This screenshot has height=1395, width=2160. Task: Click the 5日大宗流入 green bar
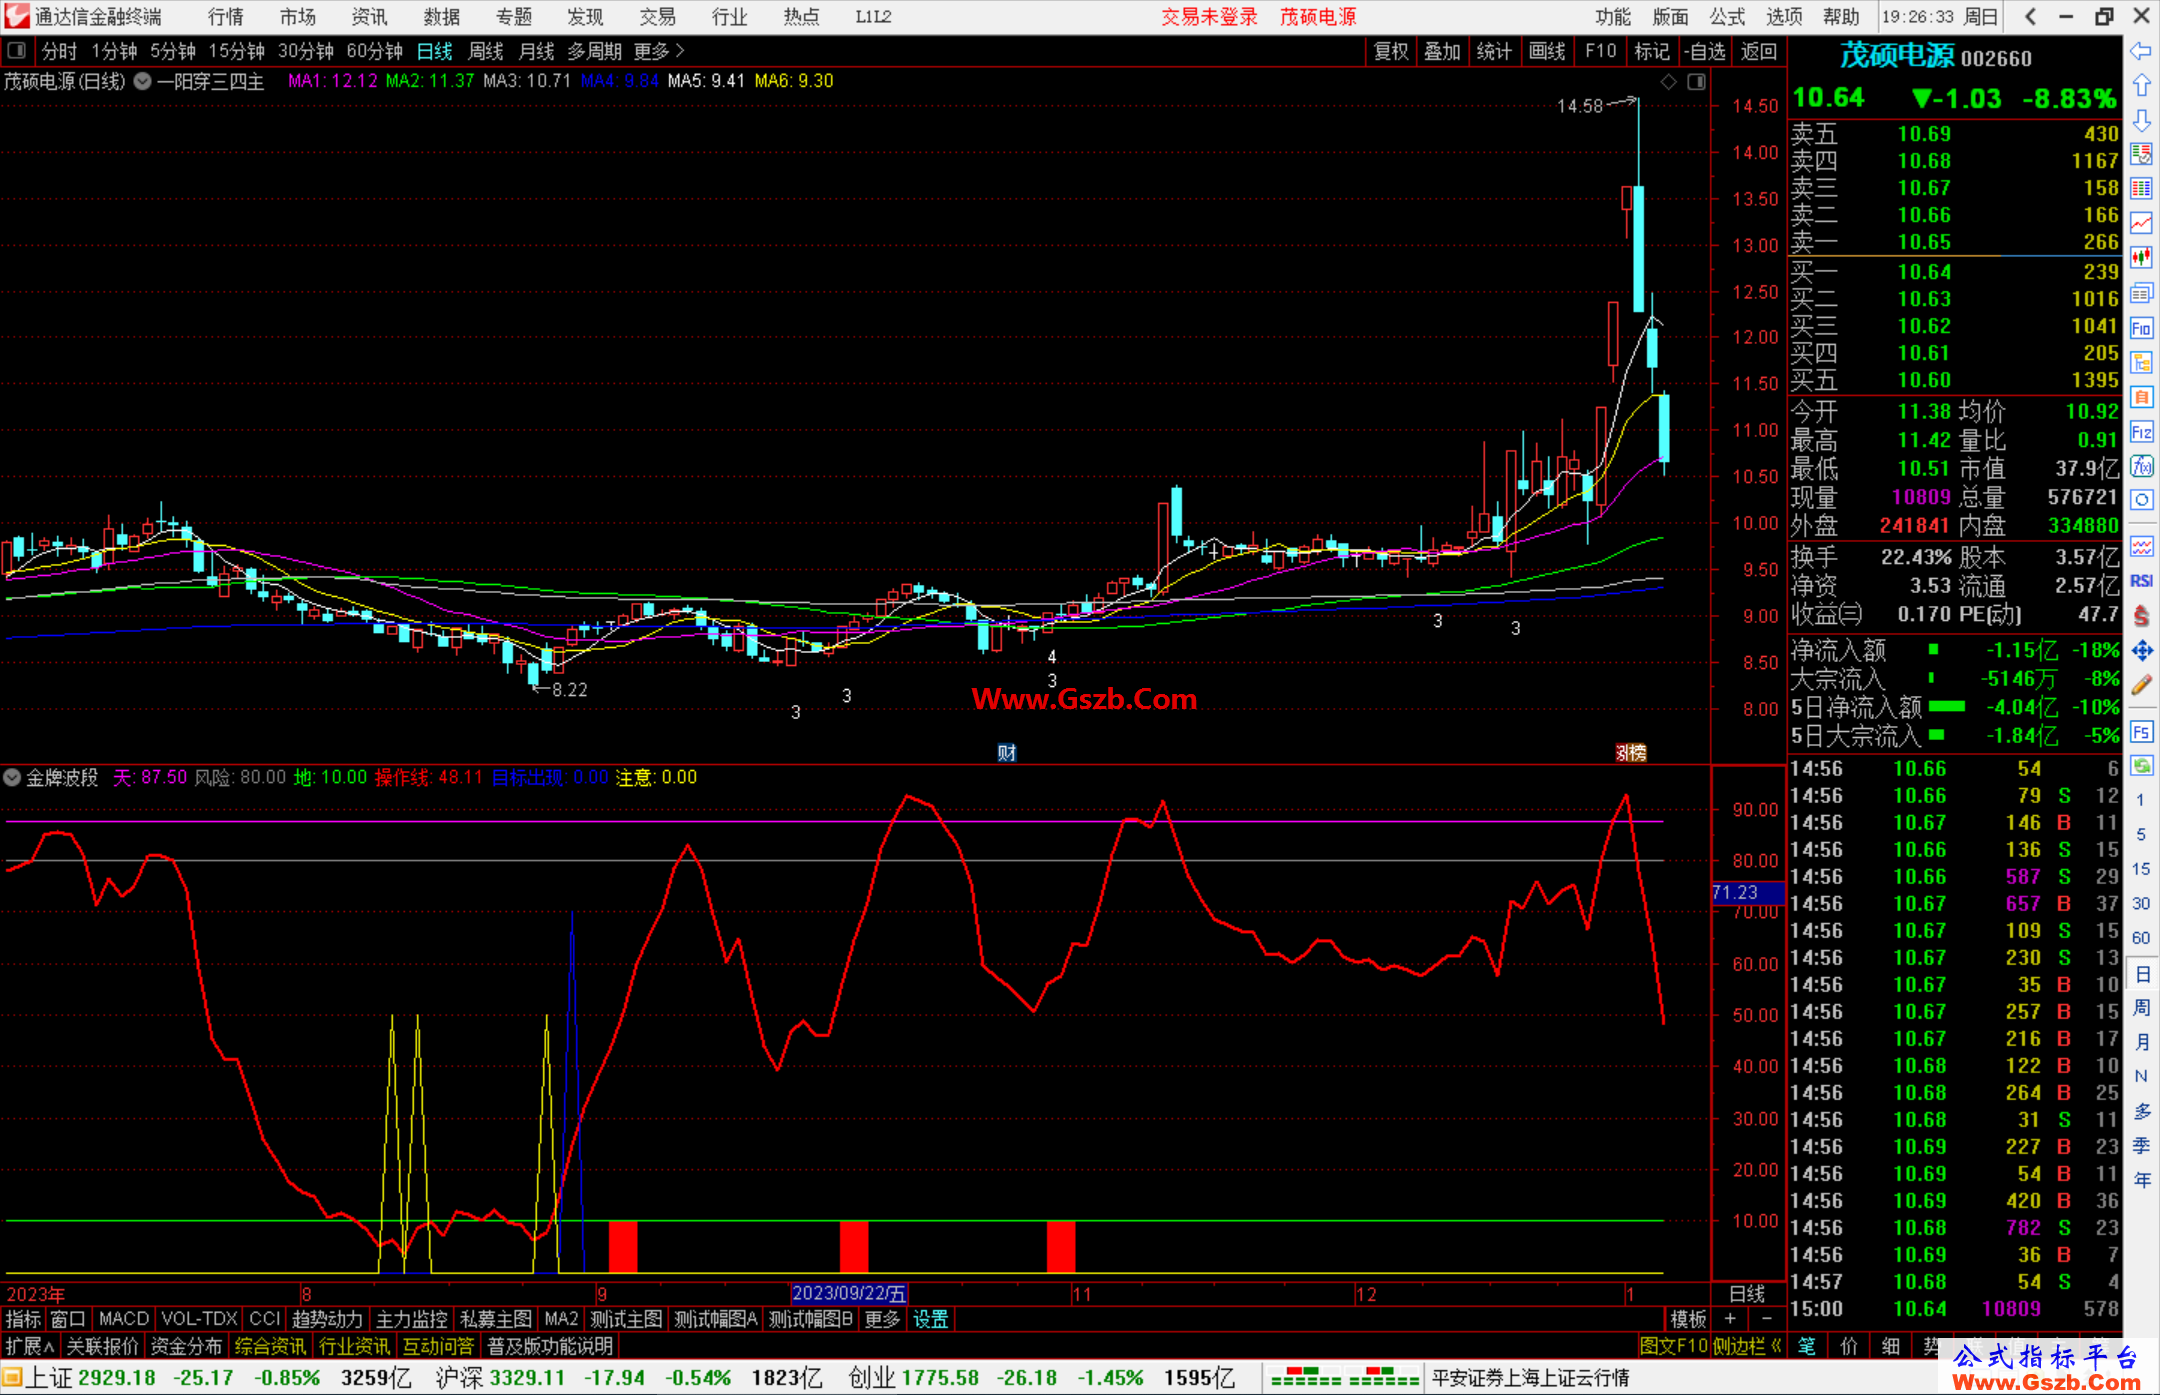click(x=1937, y=735)
